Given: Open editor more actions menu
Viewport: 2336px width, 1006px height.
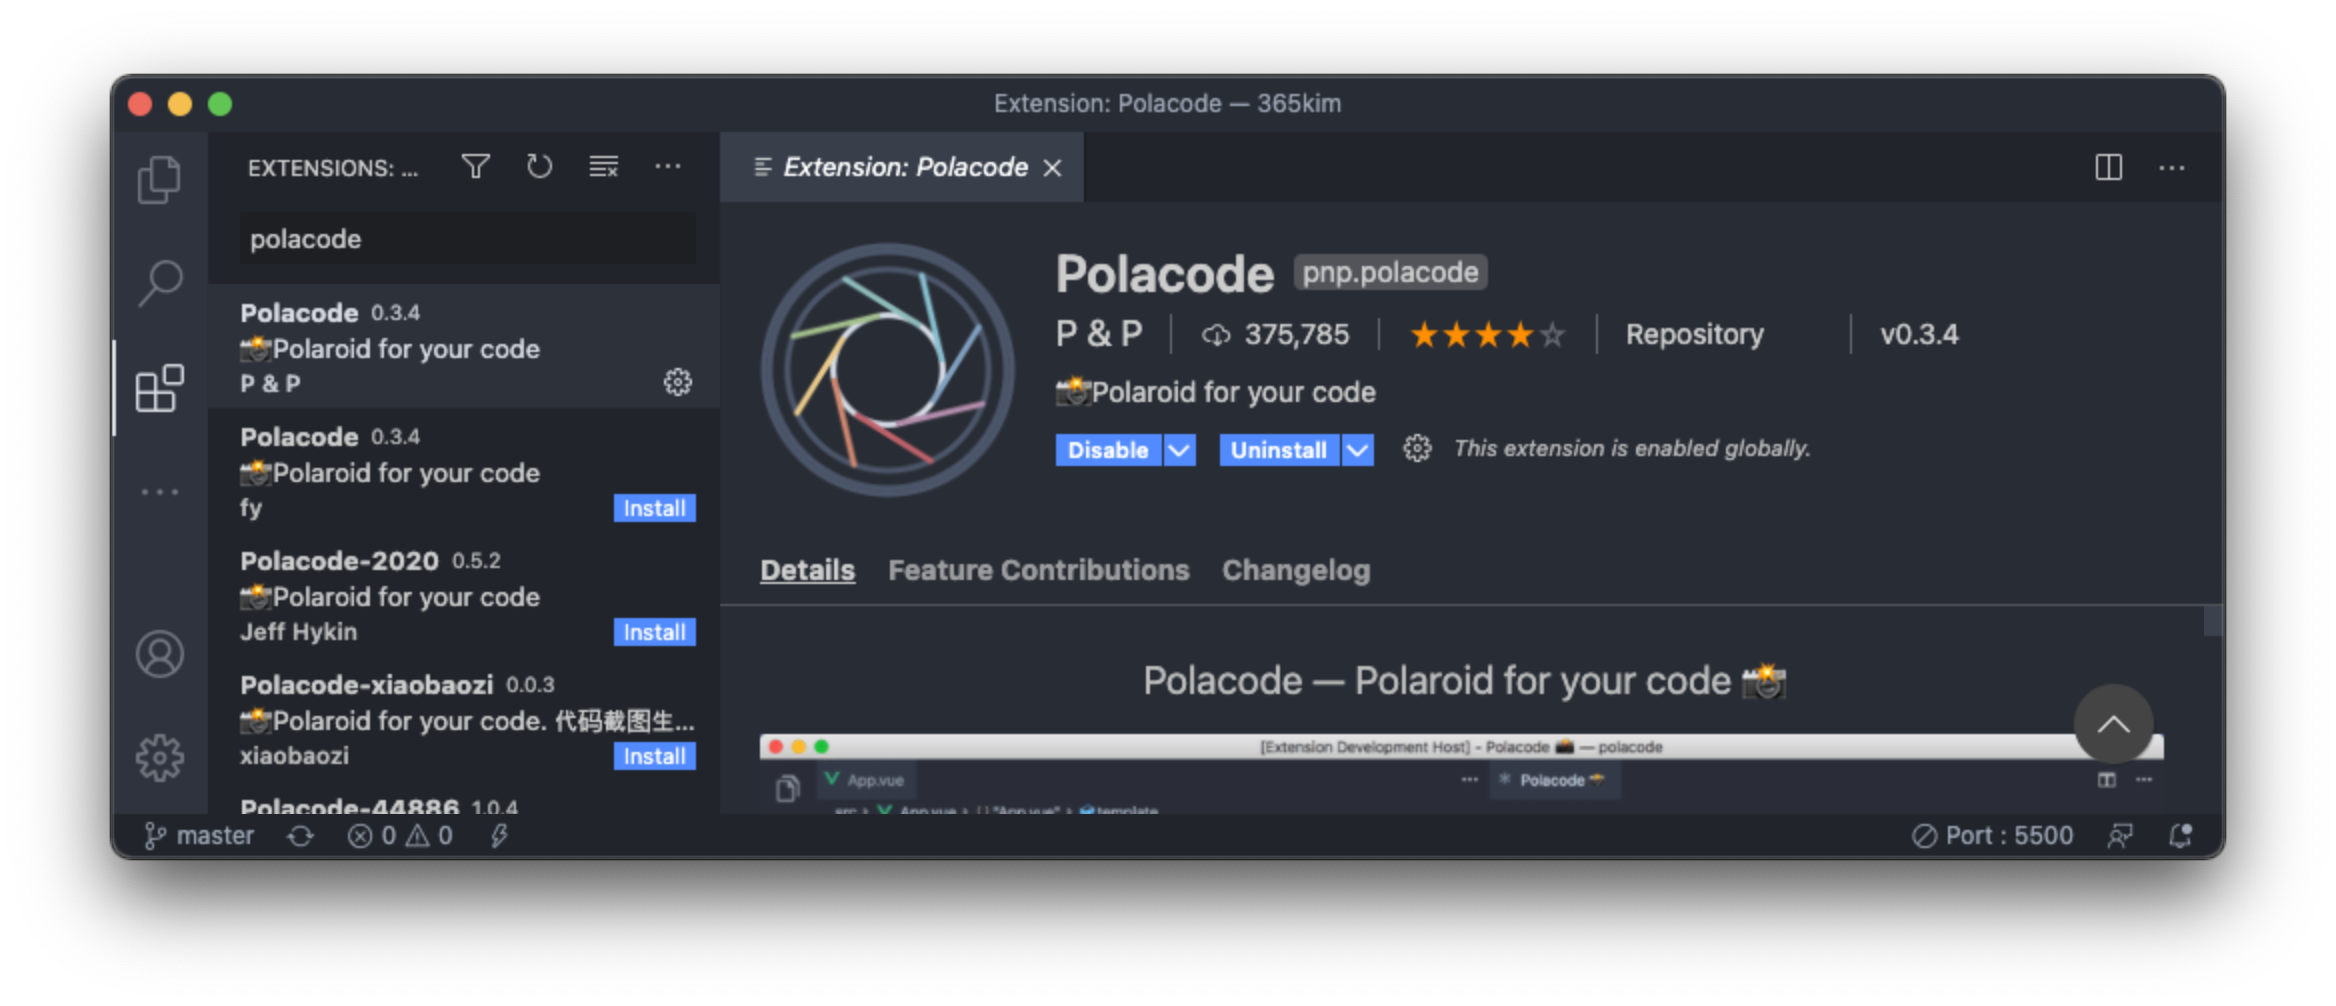Looking at the screenshot, I should click(x=2172, y=167).
